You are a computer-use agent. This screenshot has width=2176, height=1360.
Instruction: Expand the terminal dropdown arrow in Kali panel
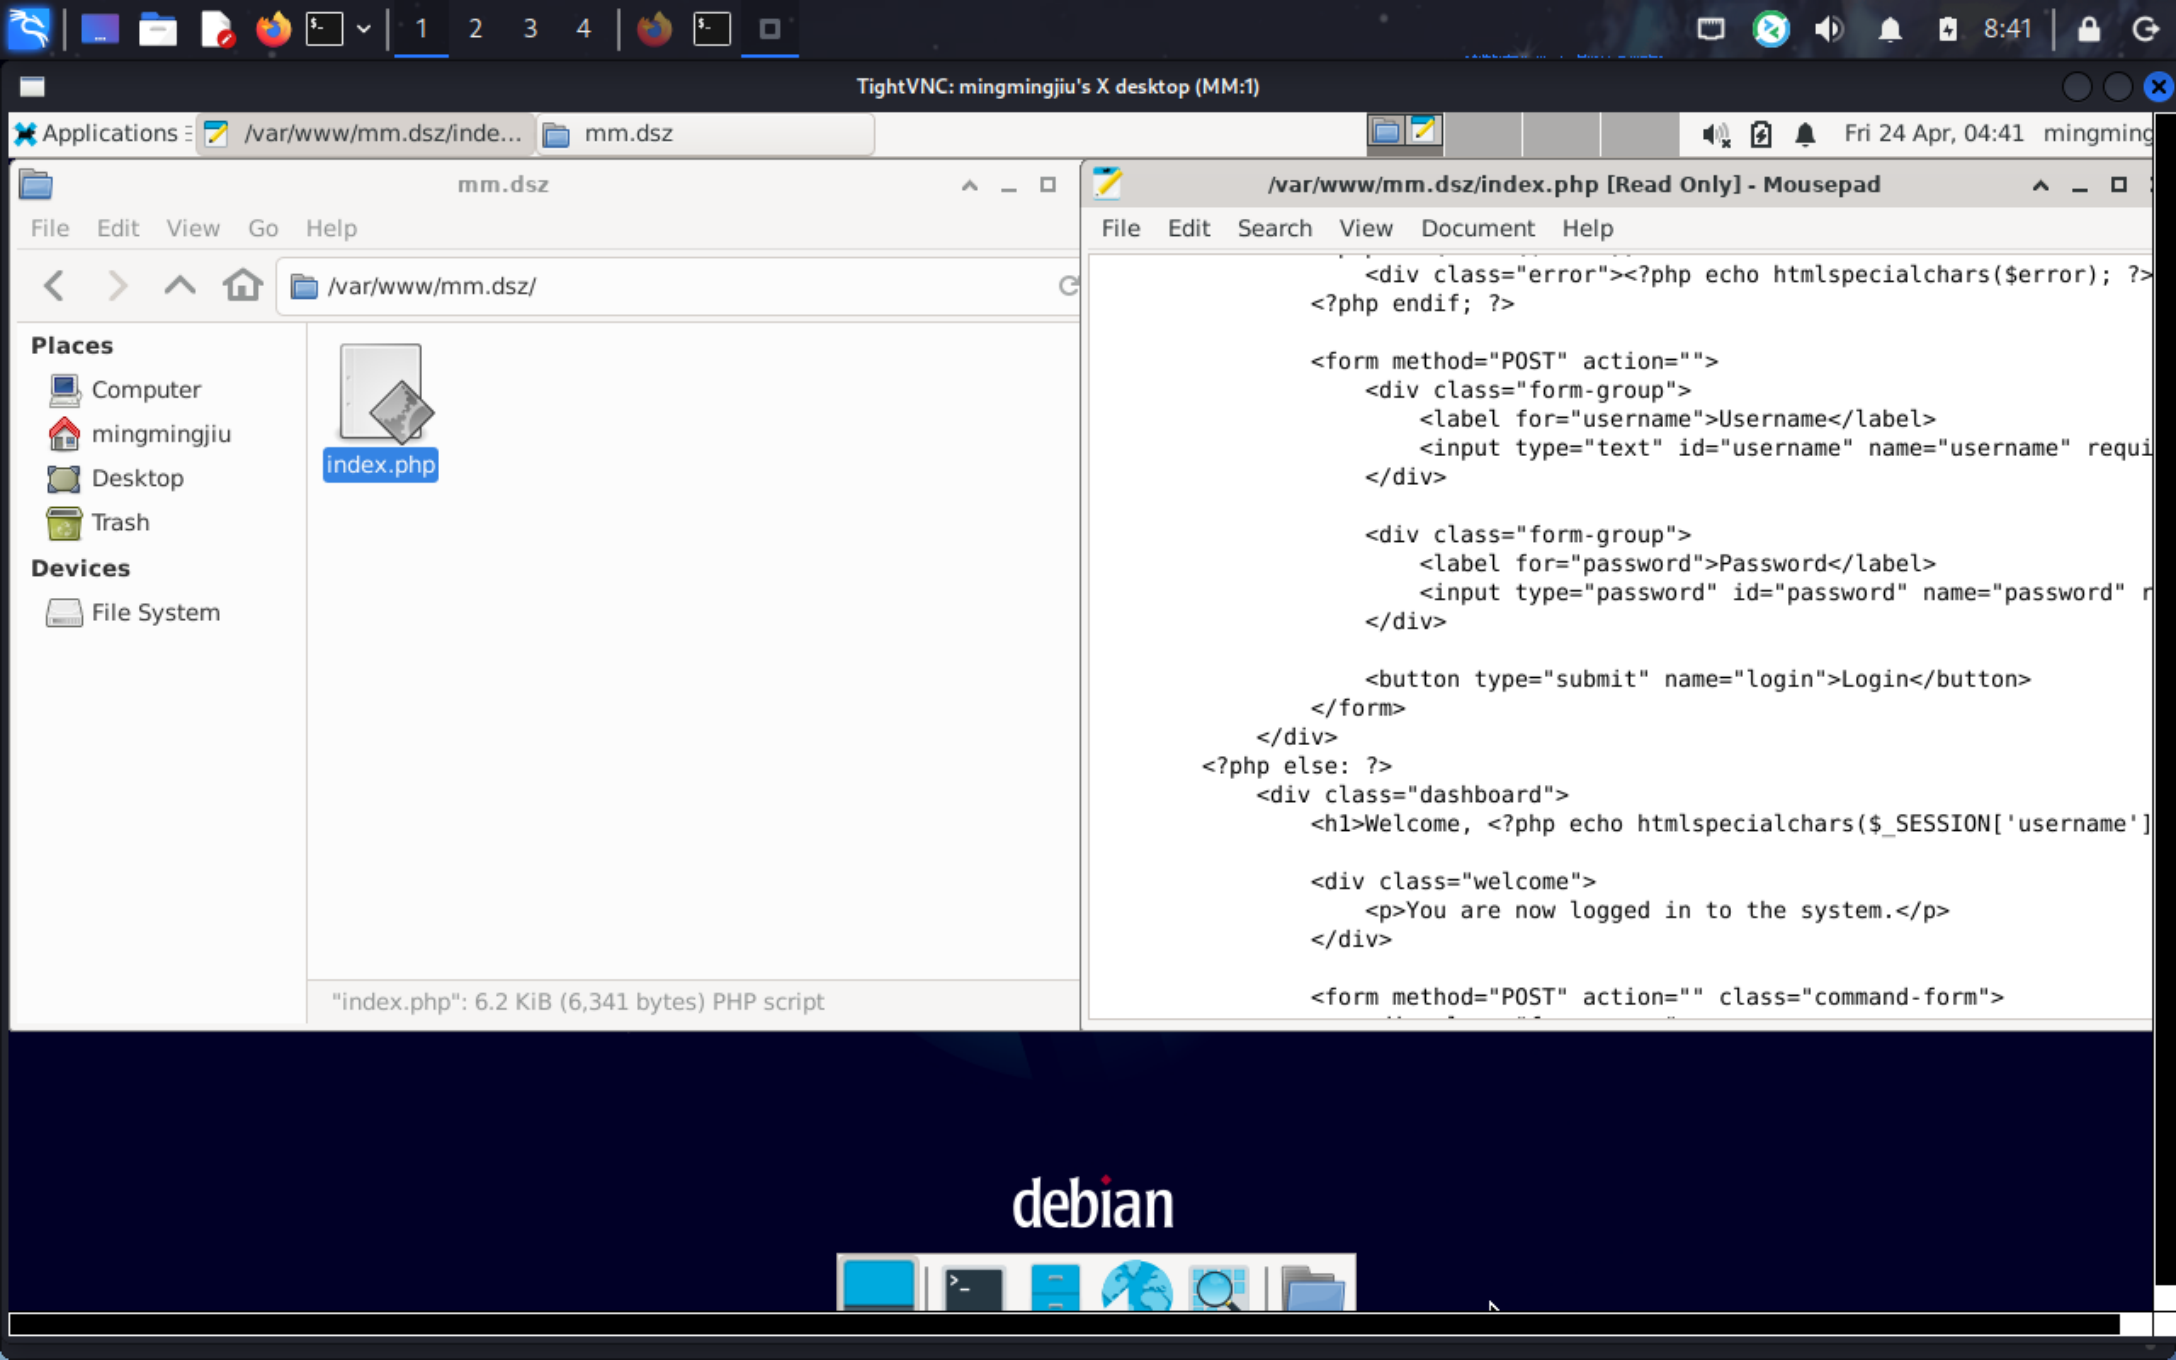point(364,29)
